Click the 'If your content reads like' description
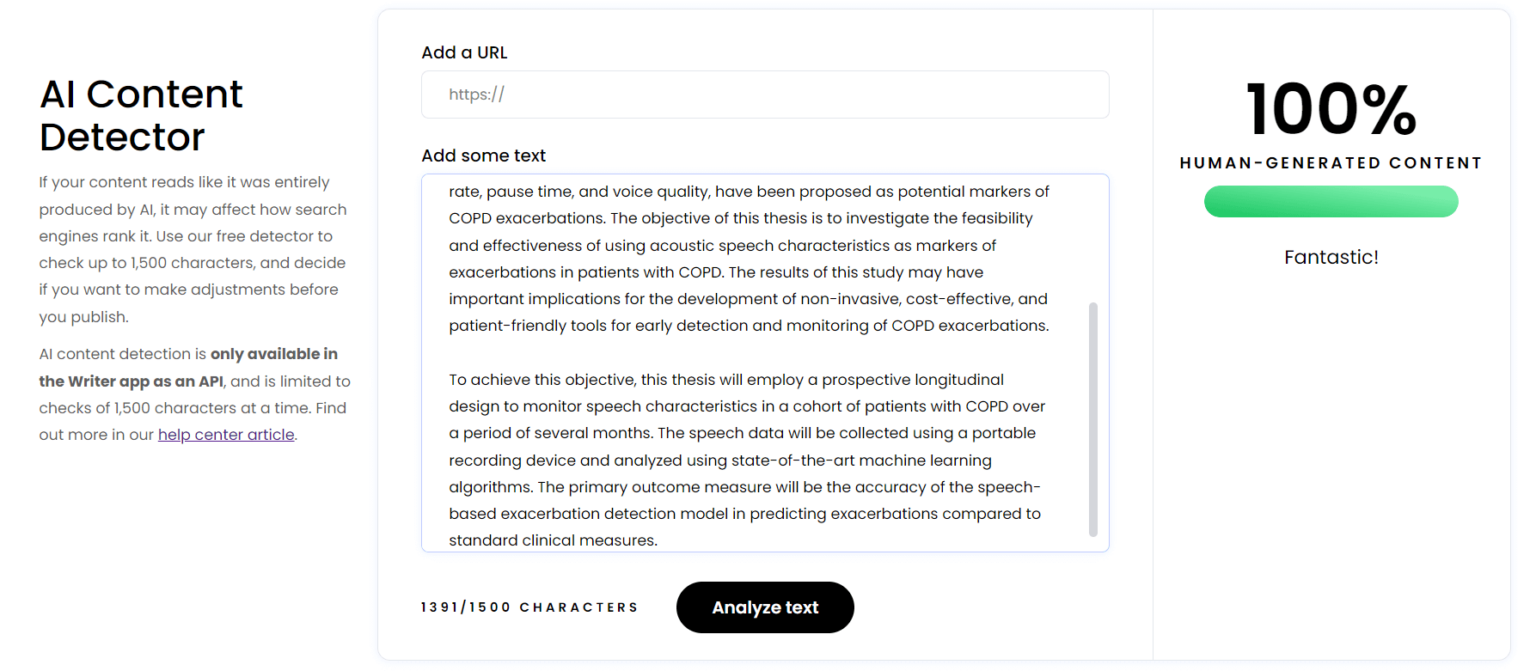This screenshot has height=671, width=1536. click(184, 183)
